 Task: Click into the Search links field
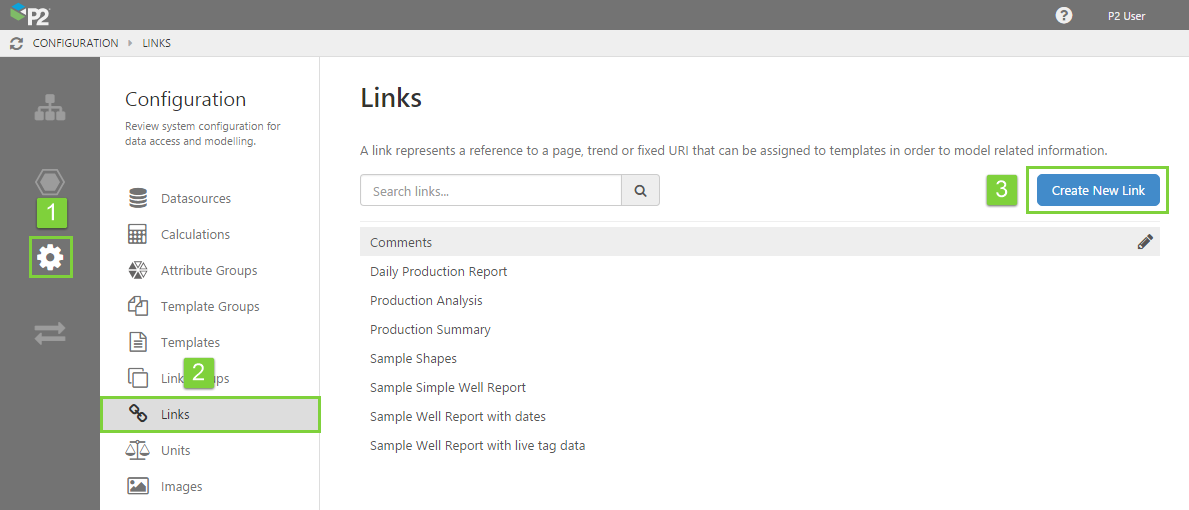click(490, 191)
